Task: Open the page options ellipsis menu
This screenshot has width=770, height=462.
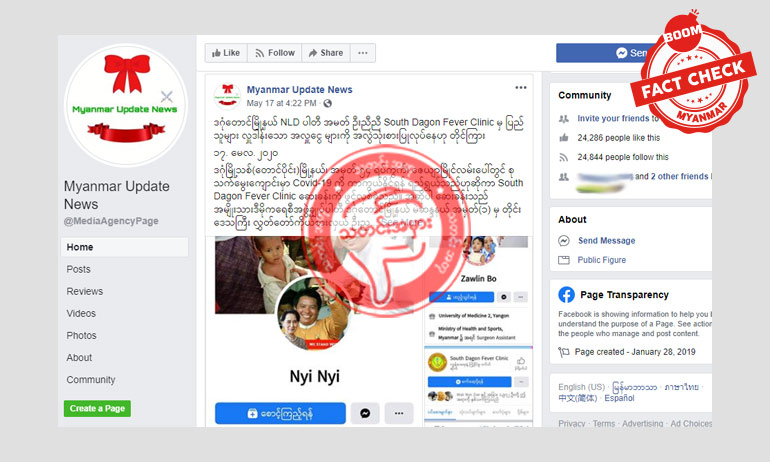Action: pyautogui.click(x=363, y=53)
